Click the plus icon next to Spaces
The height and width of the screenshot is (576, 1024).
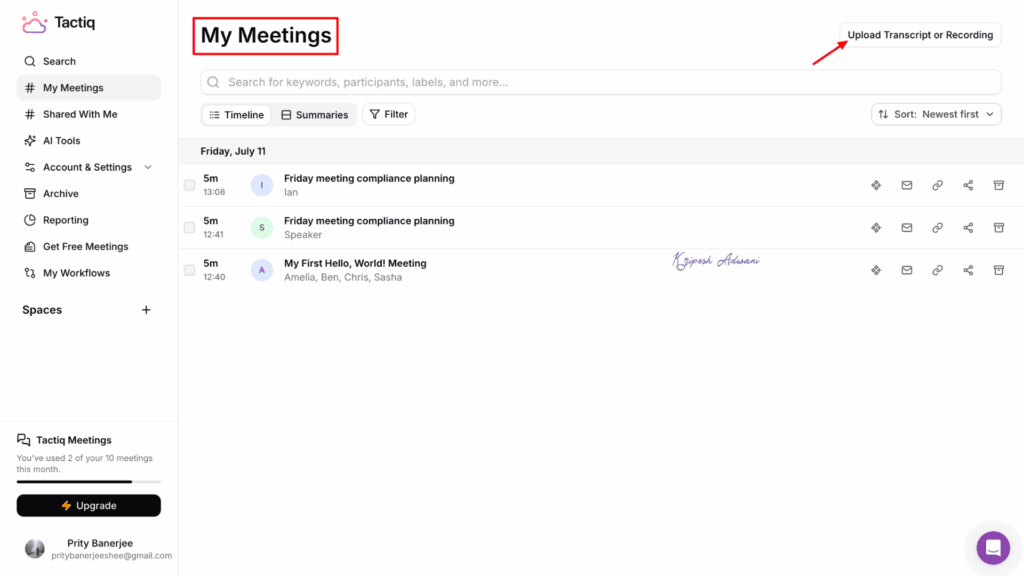point(146,310)
